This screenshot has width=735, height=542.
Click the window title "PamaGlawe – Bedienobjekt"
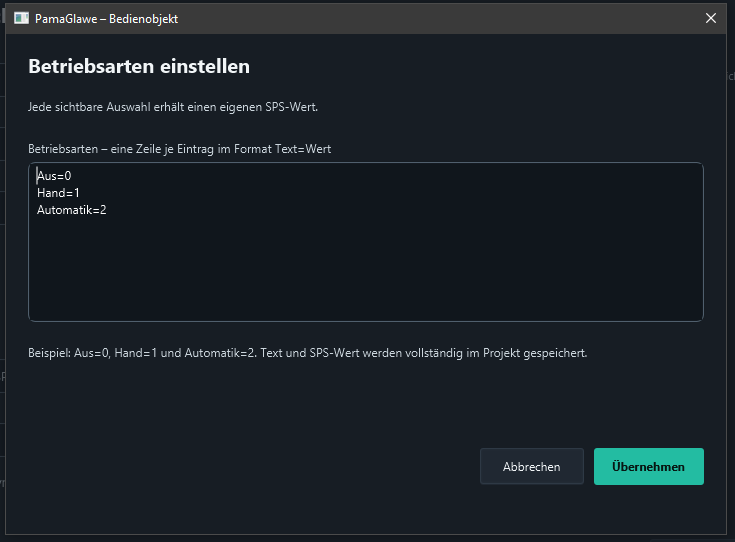[106, 19]
